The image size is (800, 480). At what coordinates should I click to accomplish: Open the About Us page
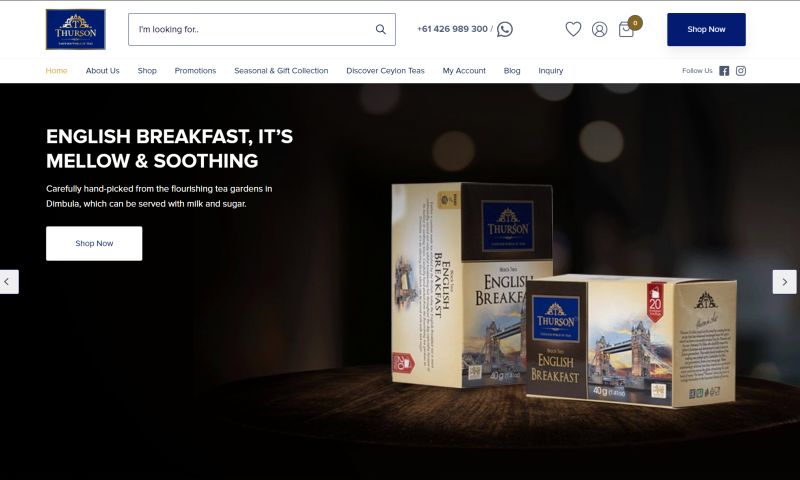pyautogui.click(x=103, y=71)
